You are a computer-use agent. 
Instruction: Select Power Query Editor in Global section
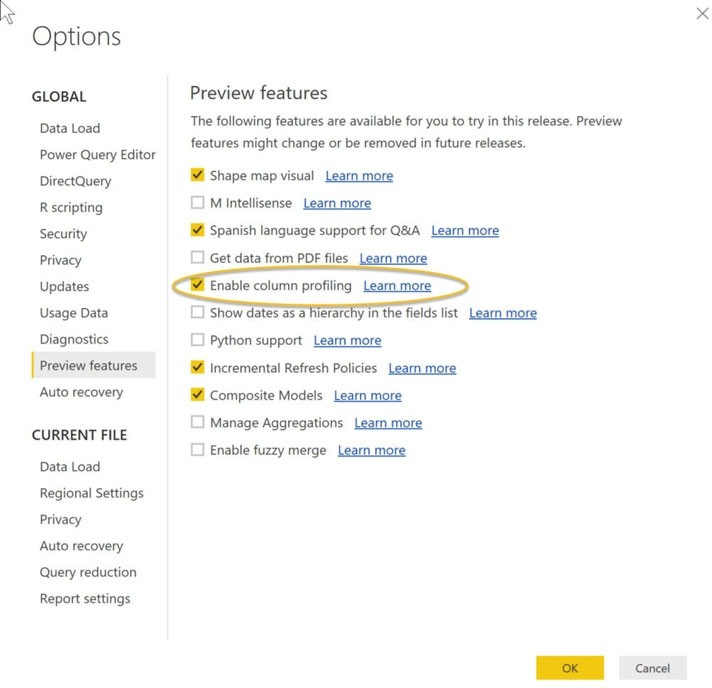[x=97, y=155]
